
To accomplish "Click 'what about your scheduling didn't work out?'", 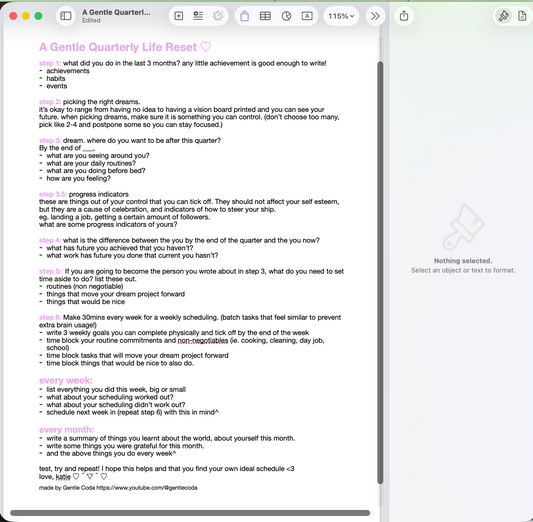I will coord(116,405).
